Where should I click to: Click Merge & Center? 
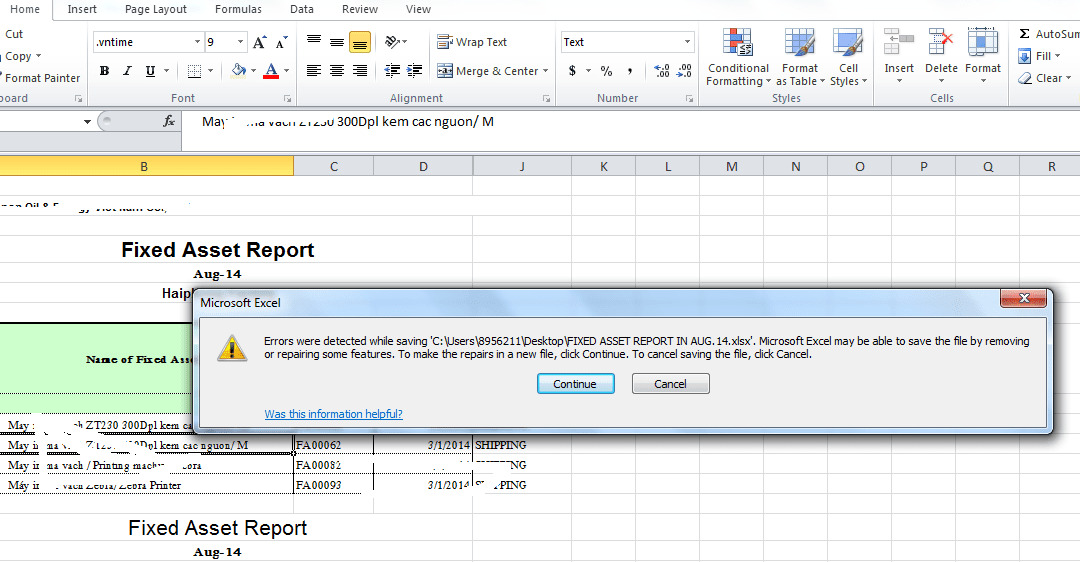pyautogui.click(x=487, y=71)
